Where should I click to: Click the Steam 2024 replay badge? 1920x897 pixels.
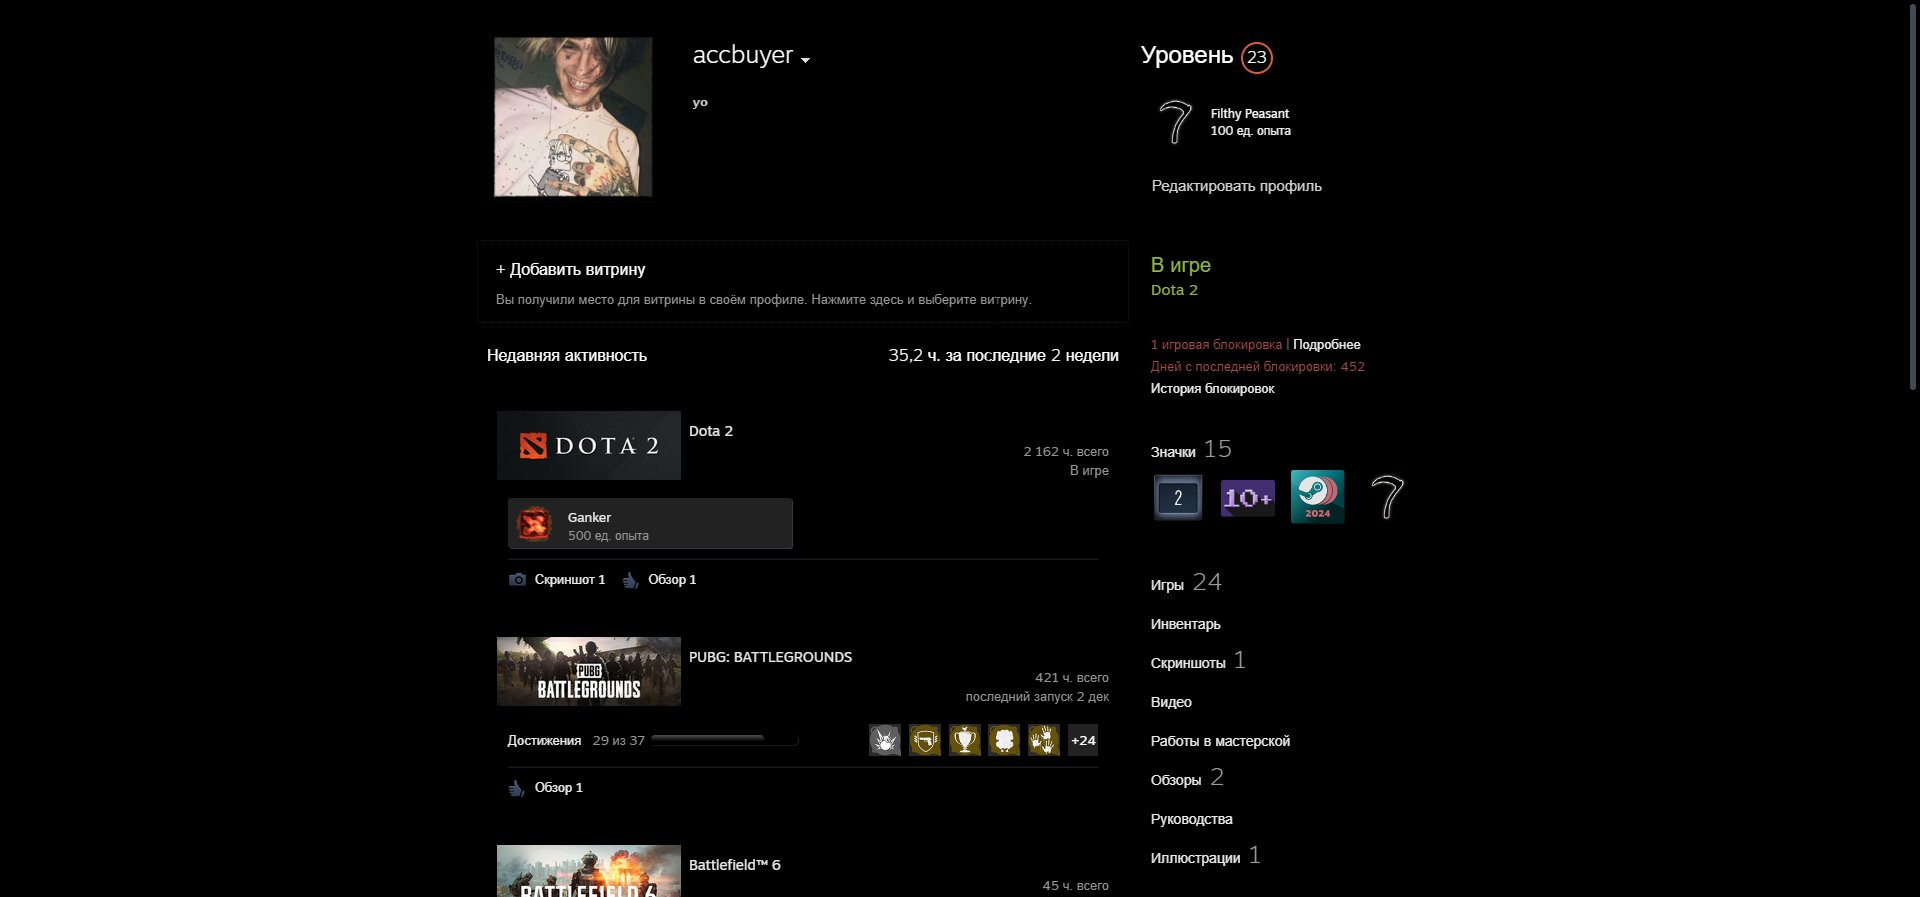[x=1317, y=497]
